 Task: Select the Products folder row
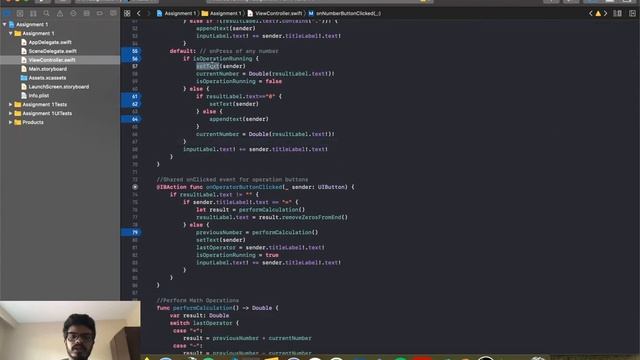[x=60, y=122]
